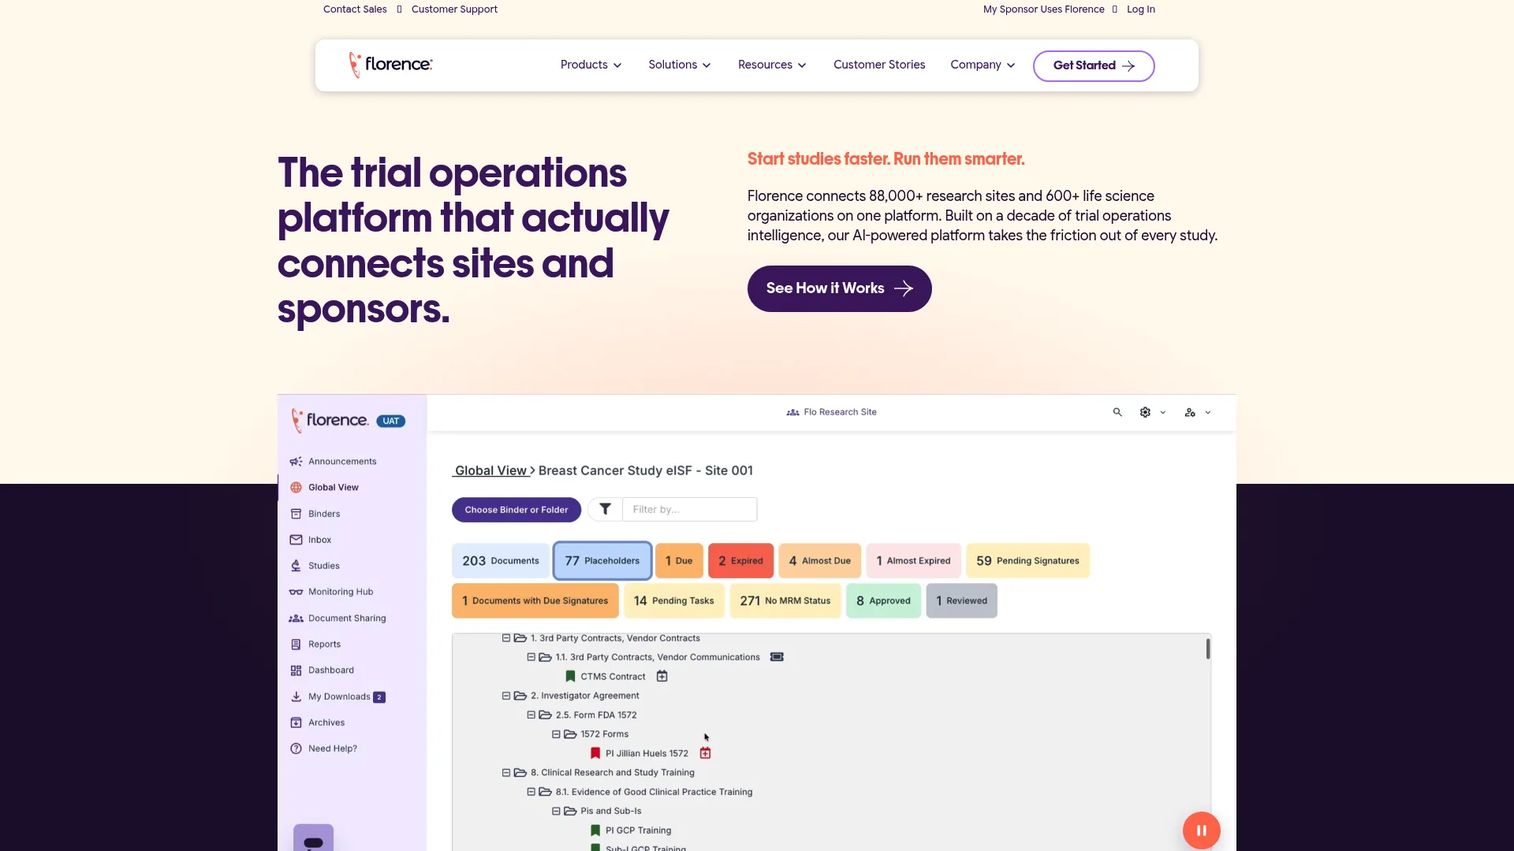
Task: Select the 271 No MRM Status tile
Action: pyautogui.click(x=785, y=601)
